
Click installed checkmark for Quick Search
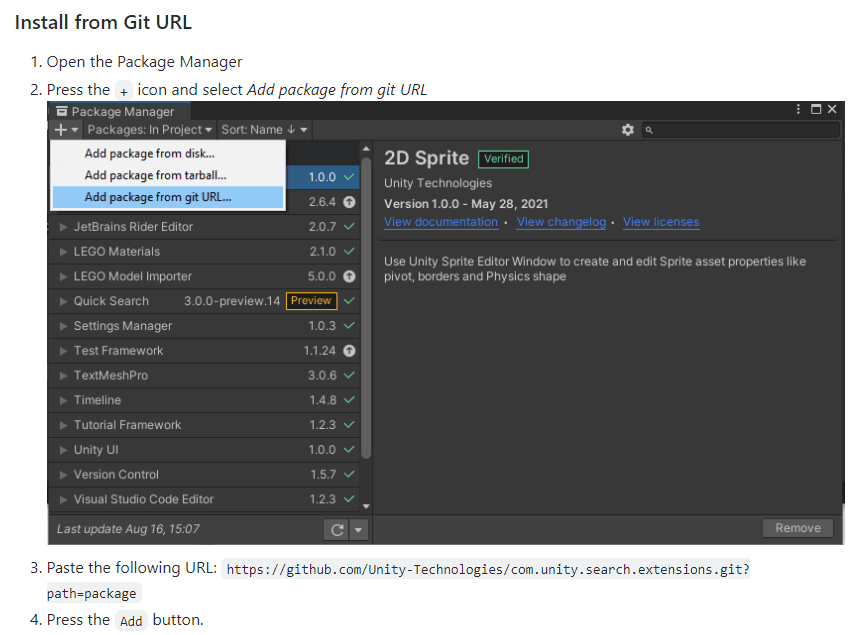click(x=349, y=301)
